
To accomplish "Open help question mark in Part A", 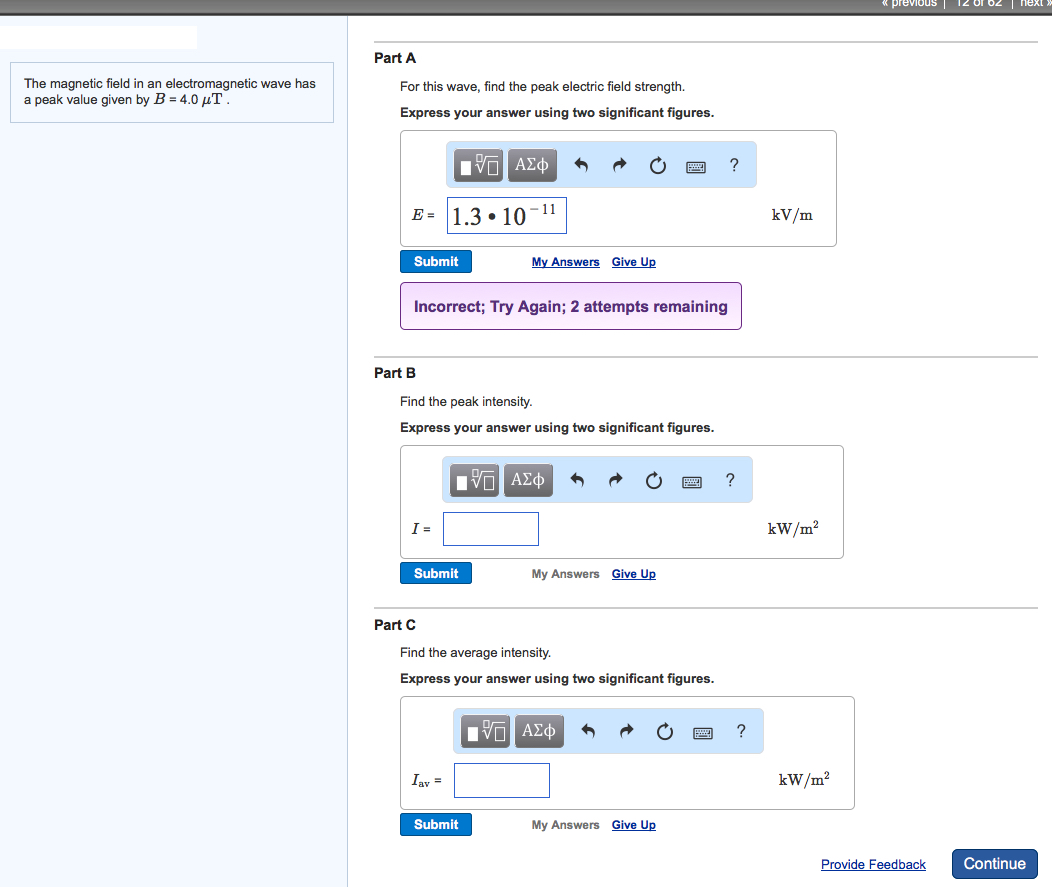I will [734, 165].
